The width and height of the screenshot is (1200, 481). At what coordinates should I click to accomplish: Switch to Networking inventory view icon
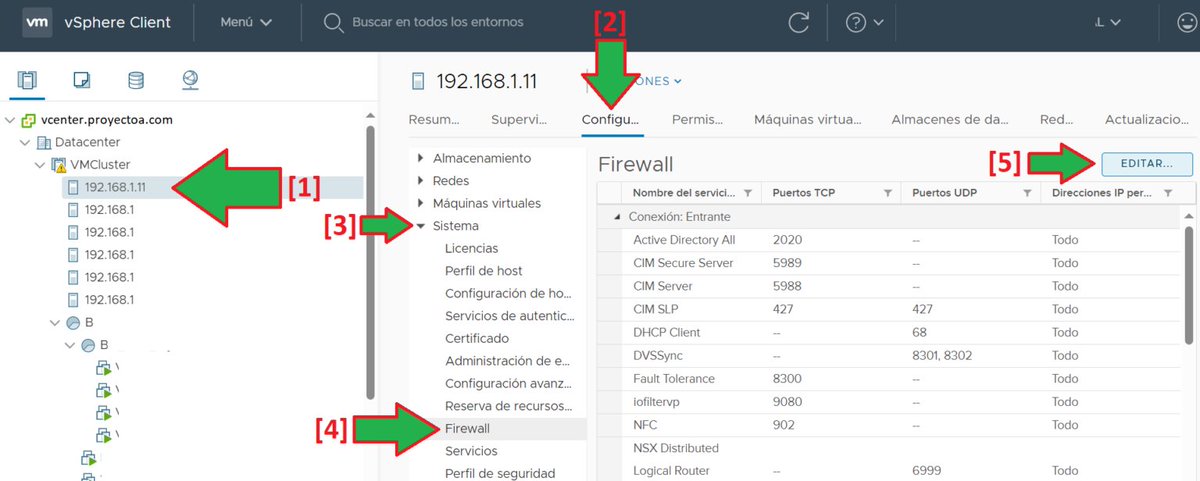pyautogui.click(x=190, y=80)
